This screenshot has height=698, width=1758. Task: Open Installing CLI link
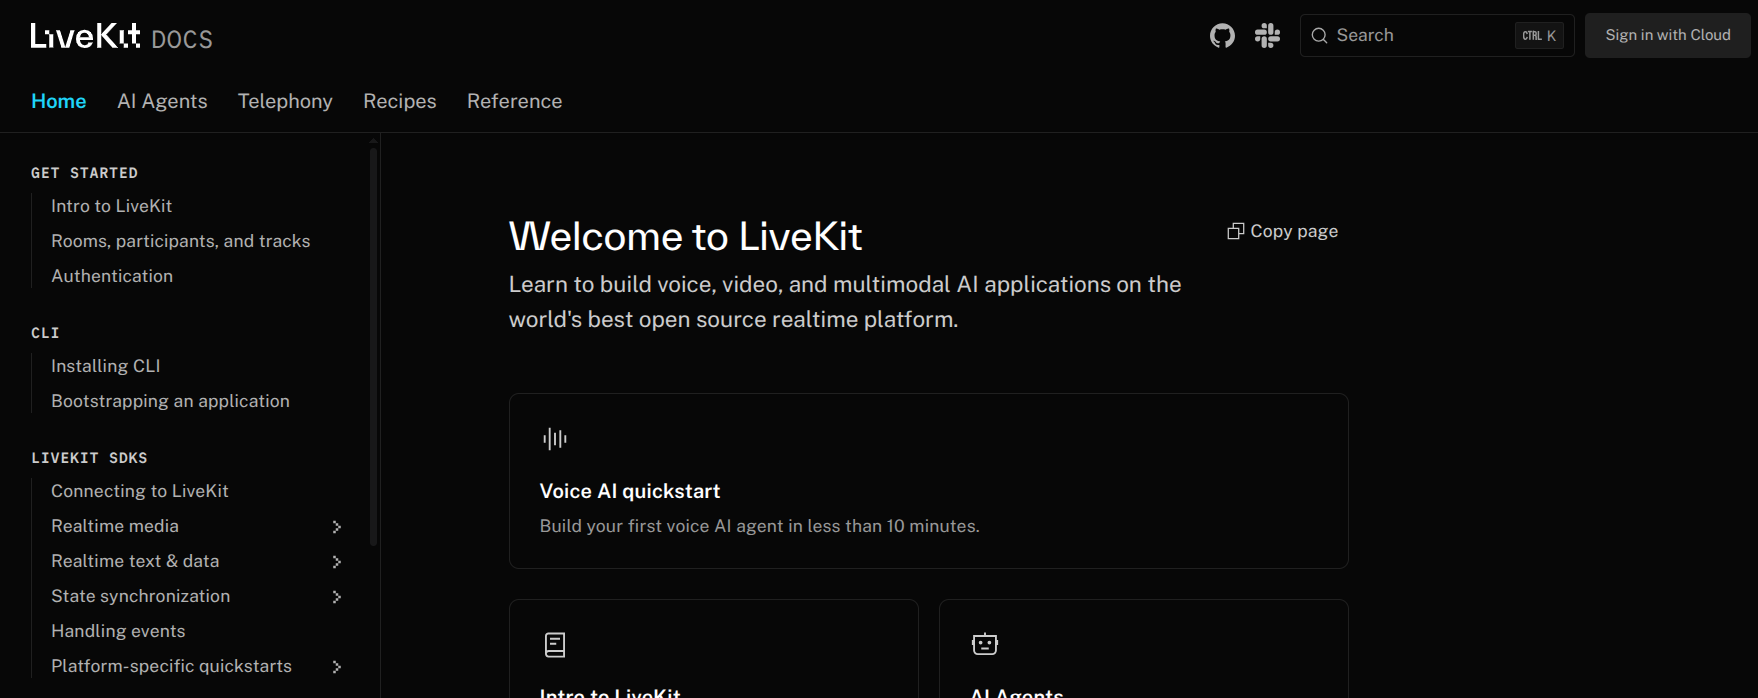point(106,366)
